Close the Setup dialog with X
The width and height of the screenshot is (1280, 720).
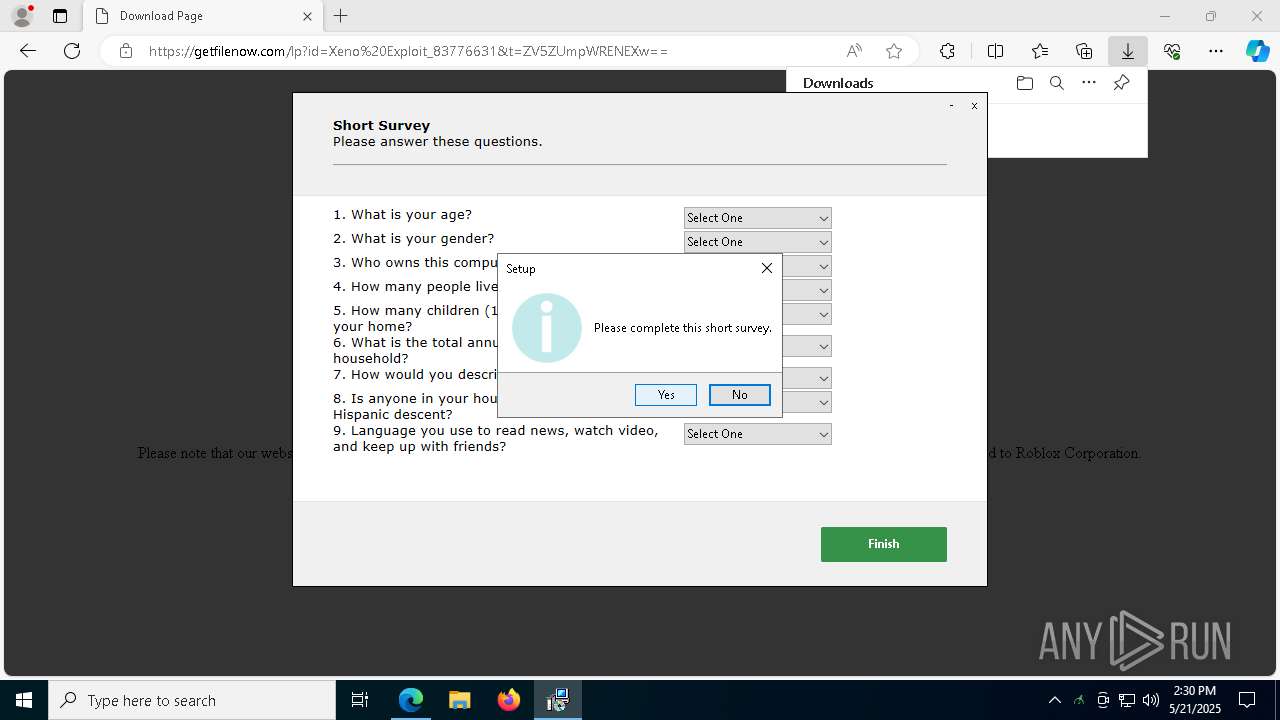pos(767,268)
